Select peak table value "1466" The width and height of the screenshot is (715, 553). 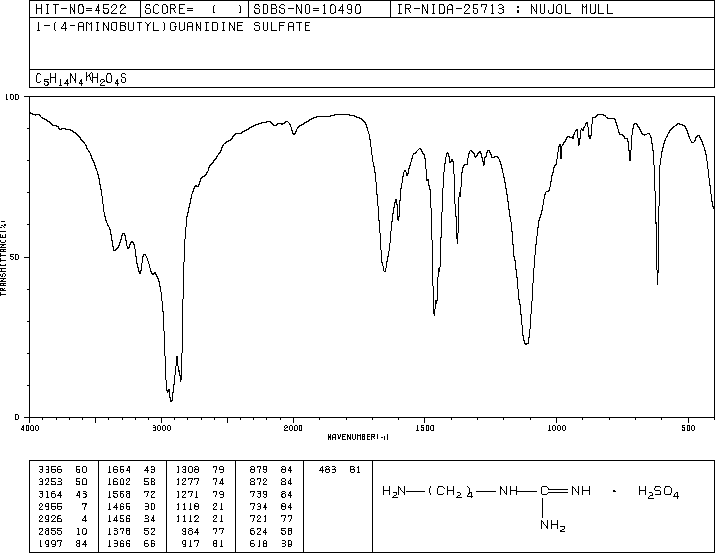[119, 506]
